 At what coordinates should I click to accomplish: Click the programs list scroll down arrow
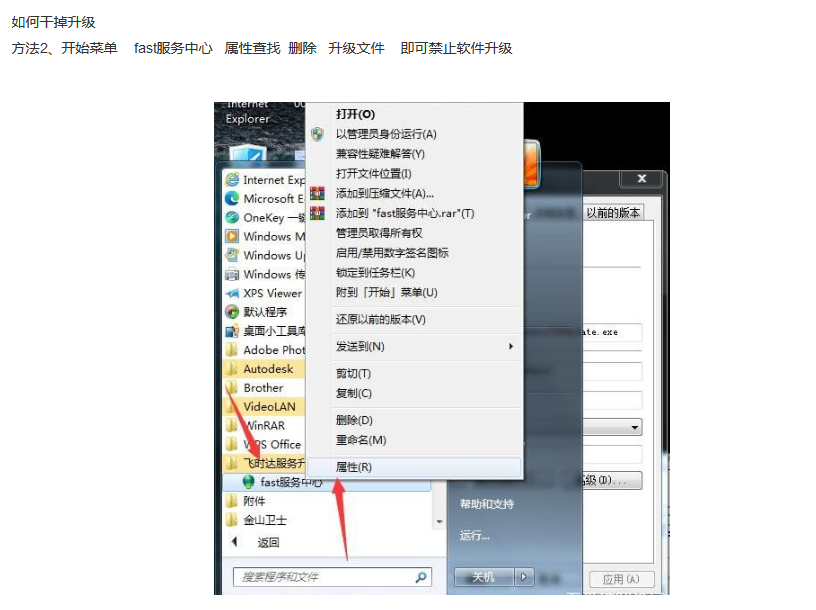[x=439, y=522]
